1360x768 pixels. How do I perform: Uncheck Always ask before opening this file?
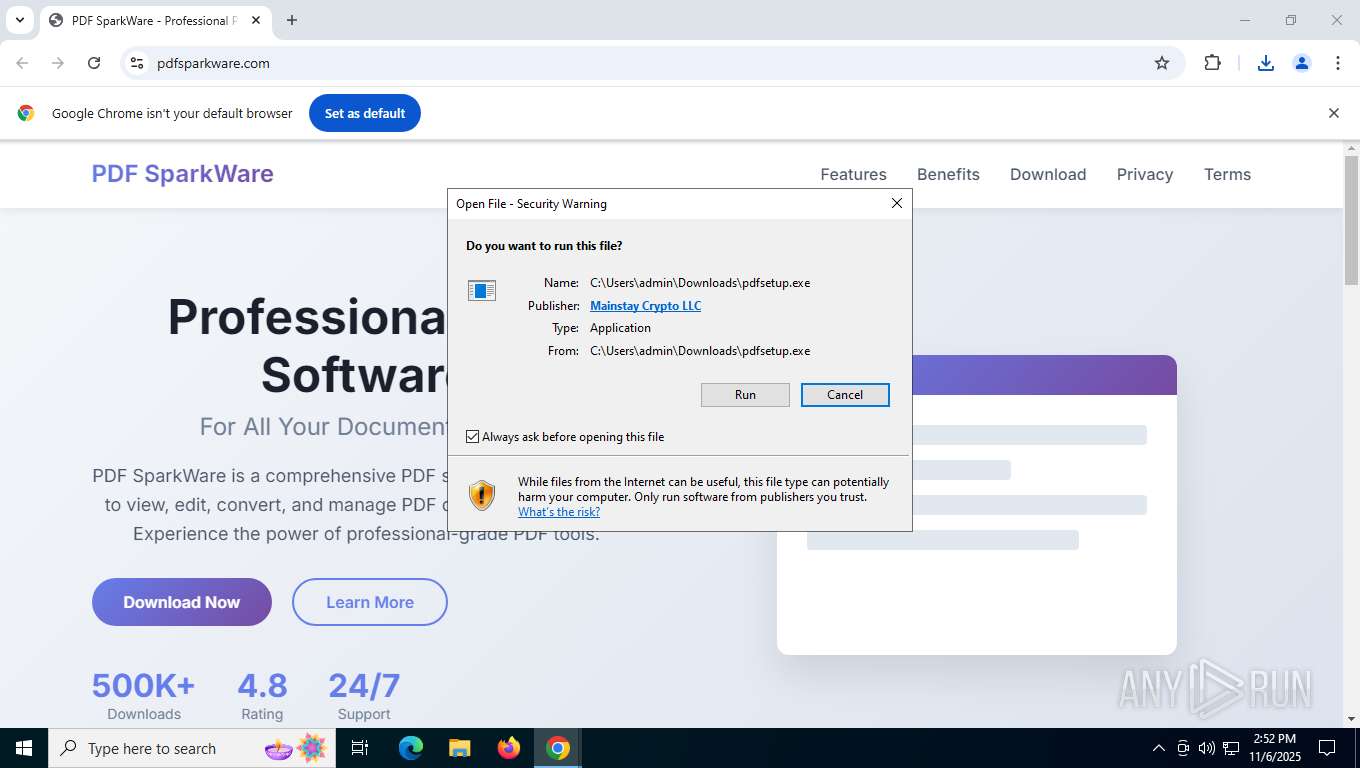tap(473, 437)
